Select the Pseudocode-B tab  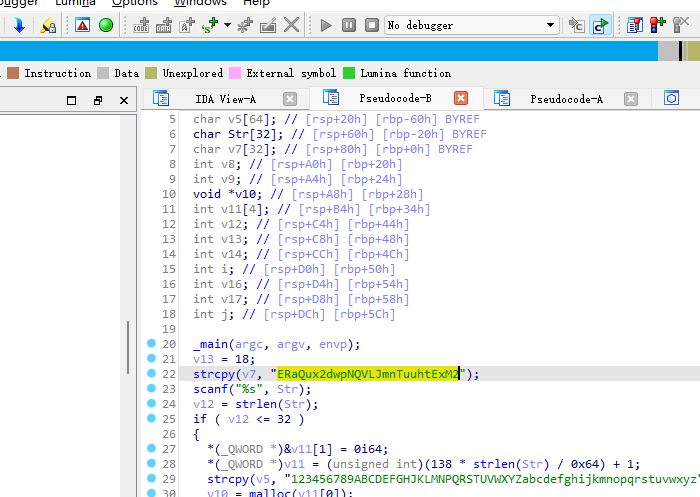tap(395, 98)
